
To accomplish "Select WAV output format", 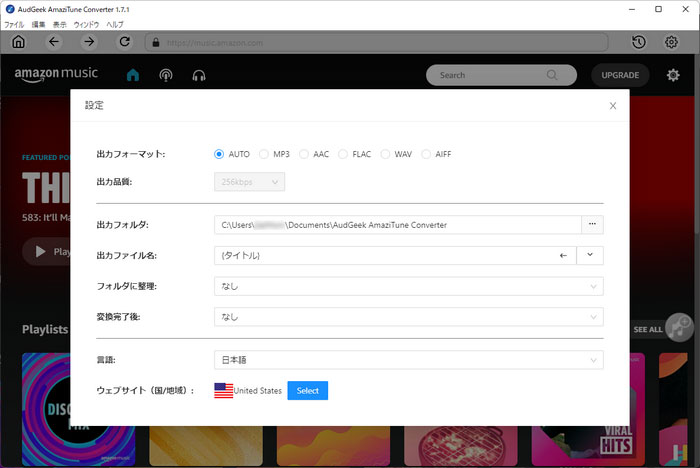I will coord(385,154).
